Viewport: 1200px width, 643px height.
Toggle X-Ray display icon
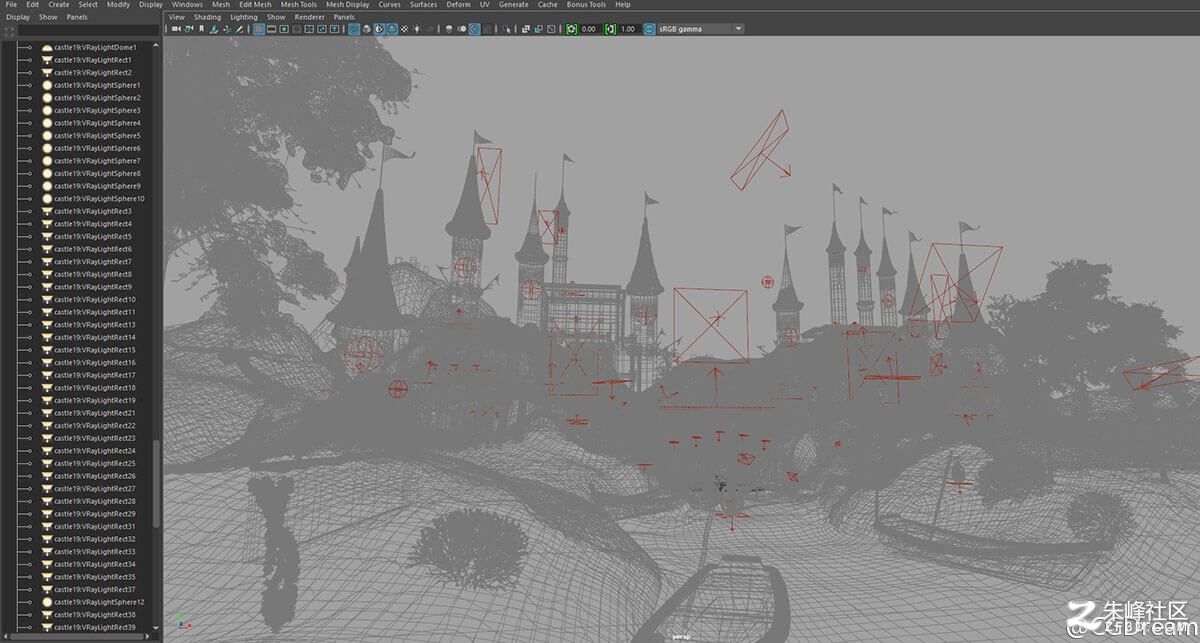click(525, 29)
